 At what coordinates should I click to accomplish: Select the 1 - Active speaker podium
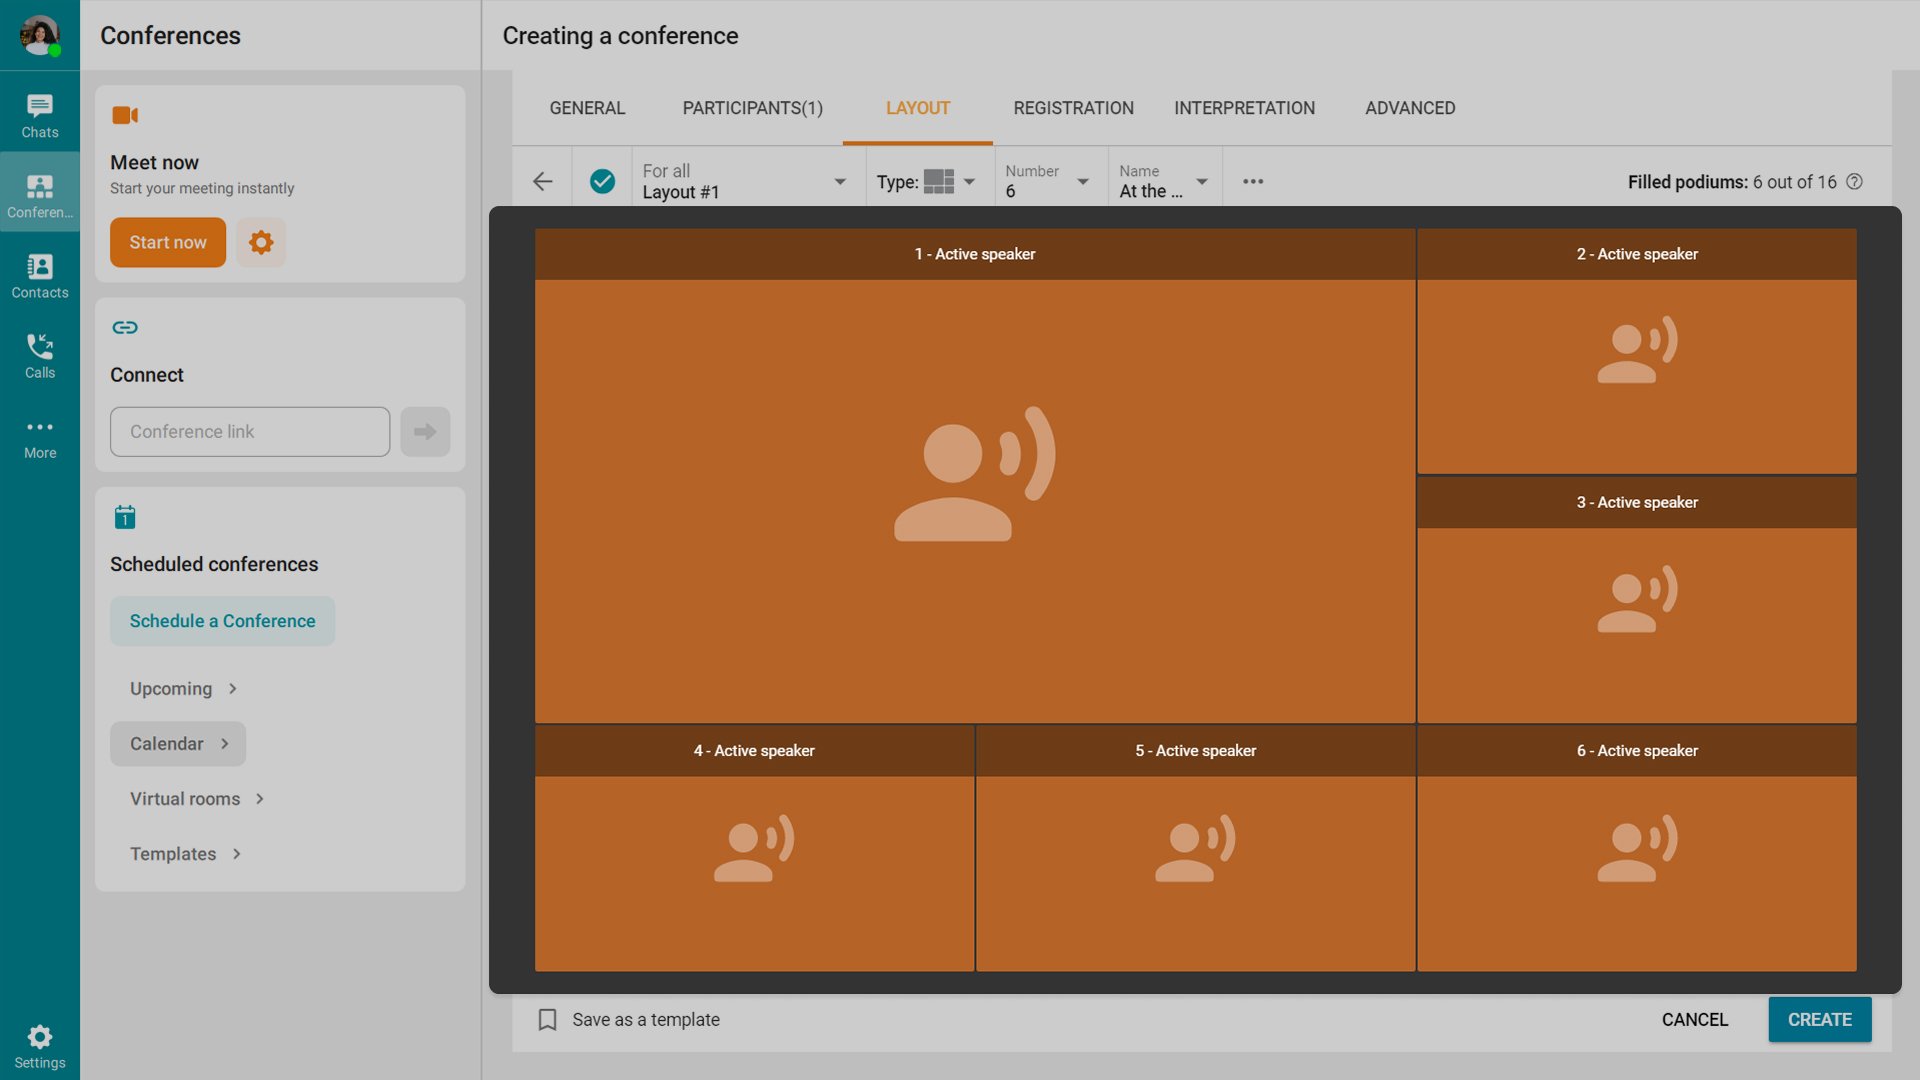[x=974, y=475]
